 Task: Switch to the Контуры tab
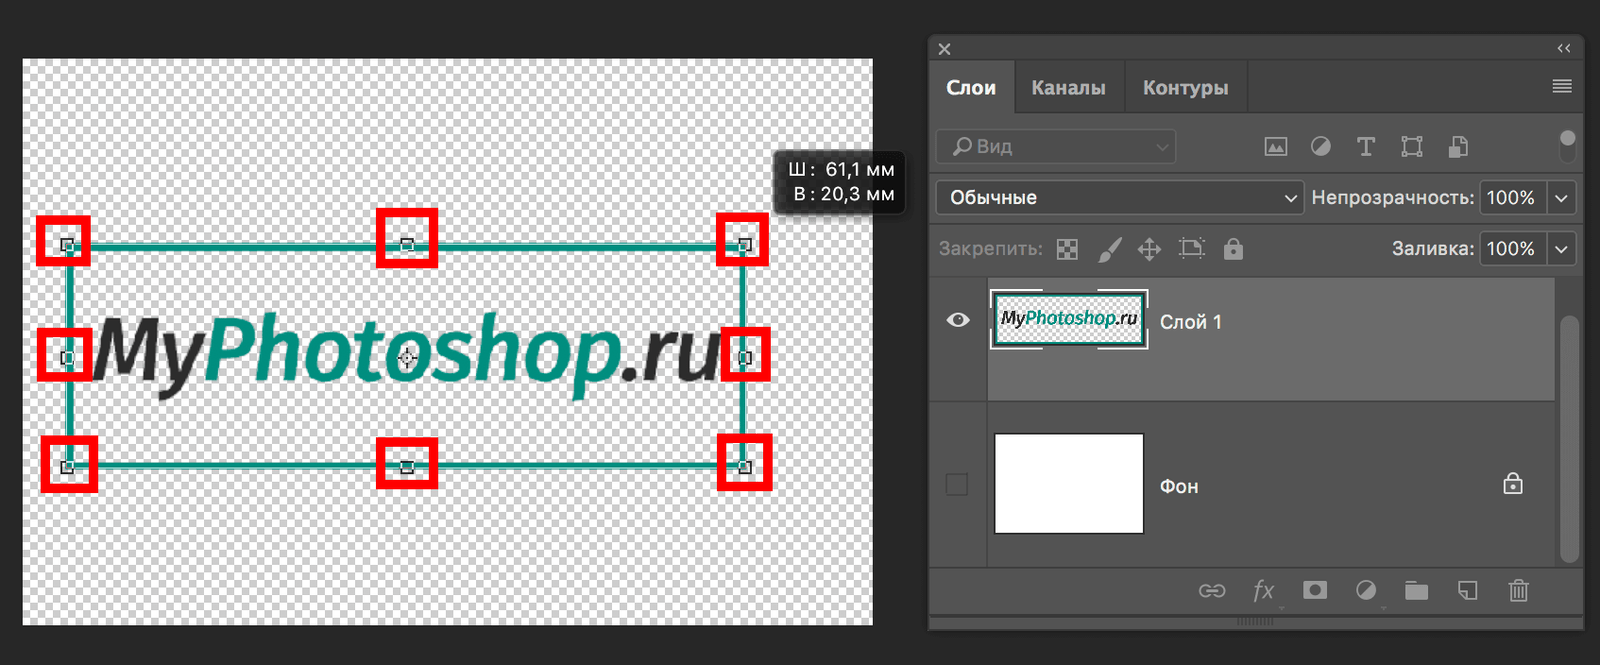click(x=1185, y=88)
